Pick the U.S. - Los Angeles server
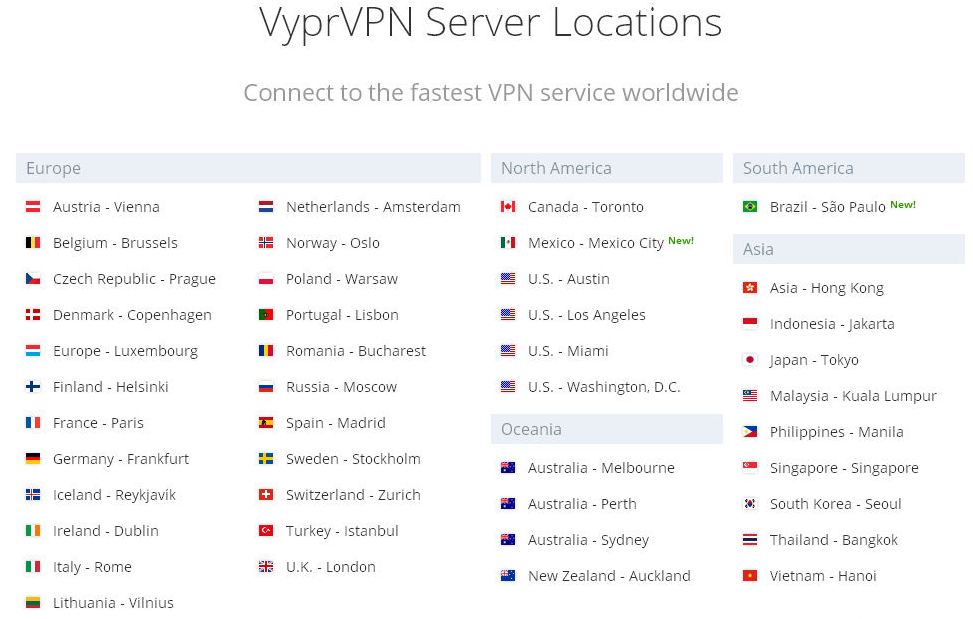The width and height of the screenshot is (973, 619). coord(587,316)
